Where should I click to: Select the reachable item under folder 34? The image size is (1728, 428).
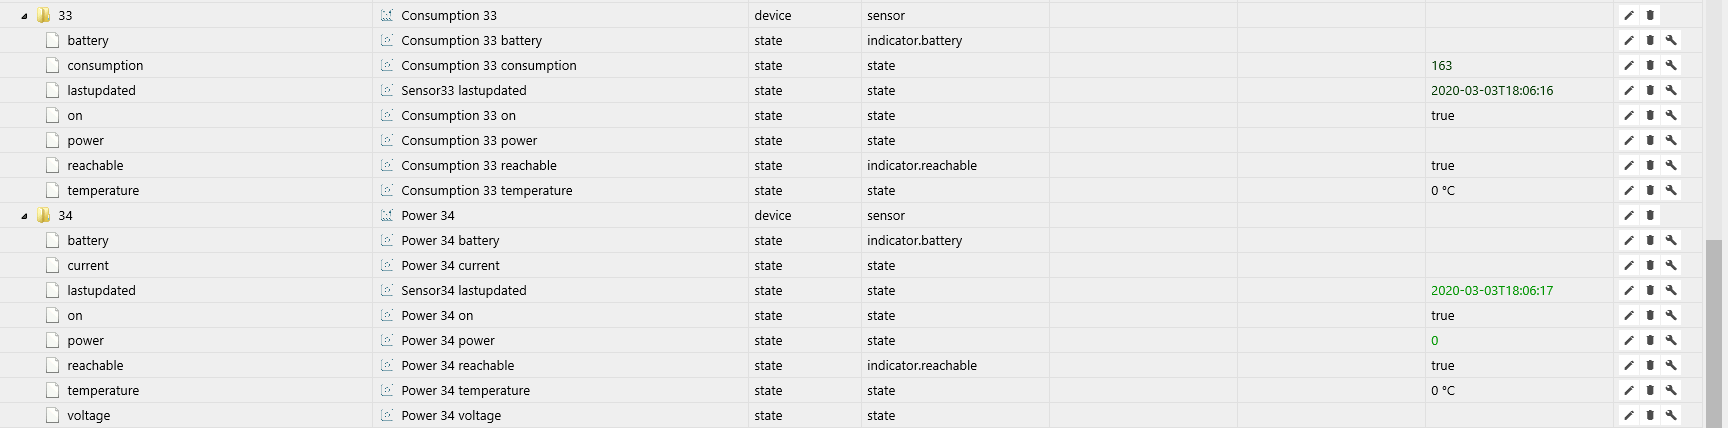point(95,365)
